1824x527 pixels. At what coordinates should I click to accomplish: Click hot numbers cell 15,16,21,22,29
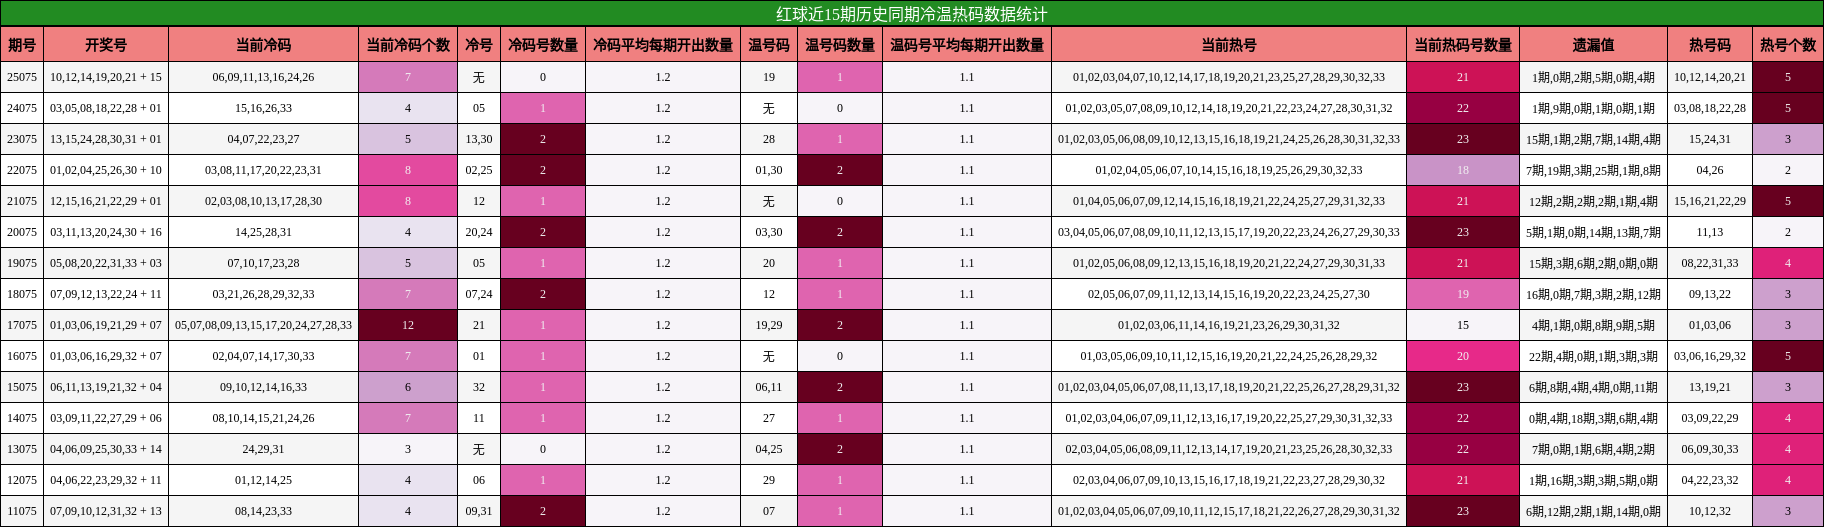tap(1710, 201)
